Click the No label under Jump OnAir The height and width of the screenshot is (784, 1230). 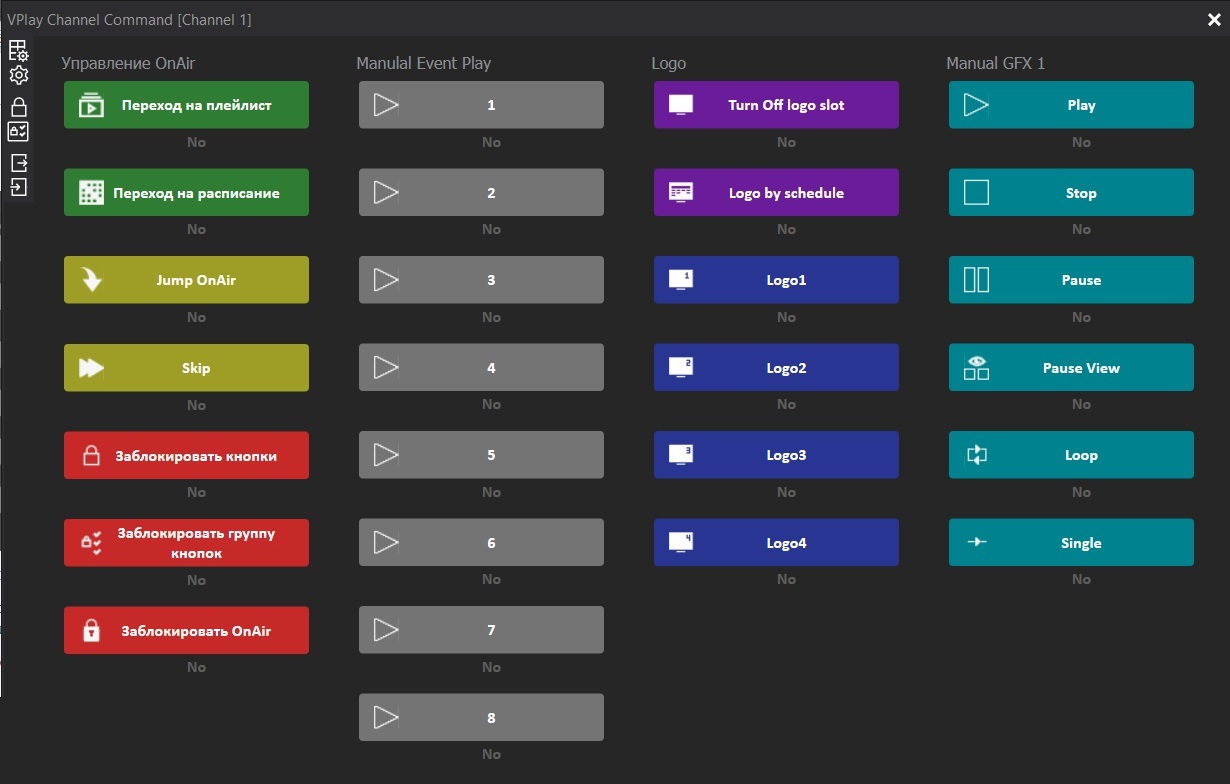[x=196, y=317]
